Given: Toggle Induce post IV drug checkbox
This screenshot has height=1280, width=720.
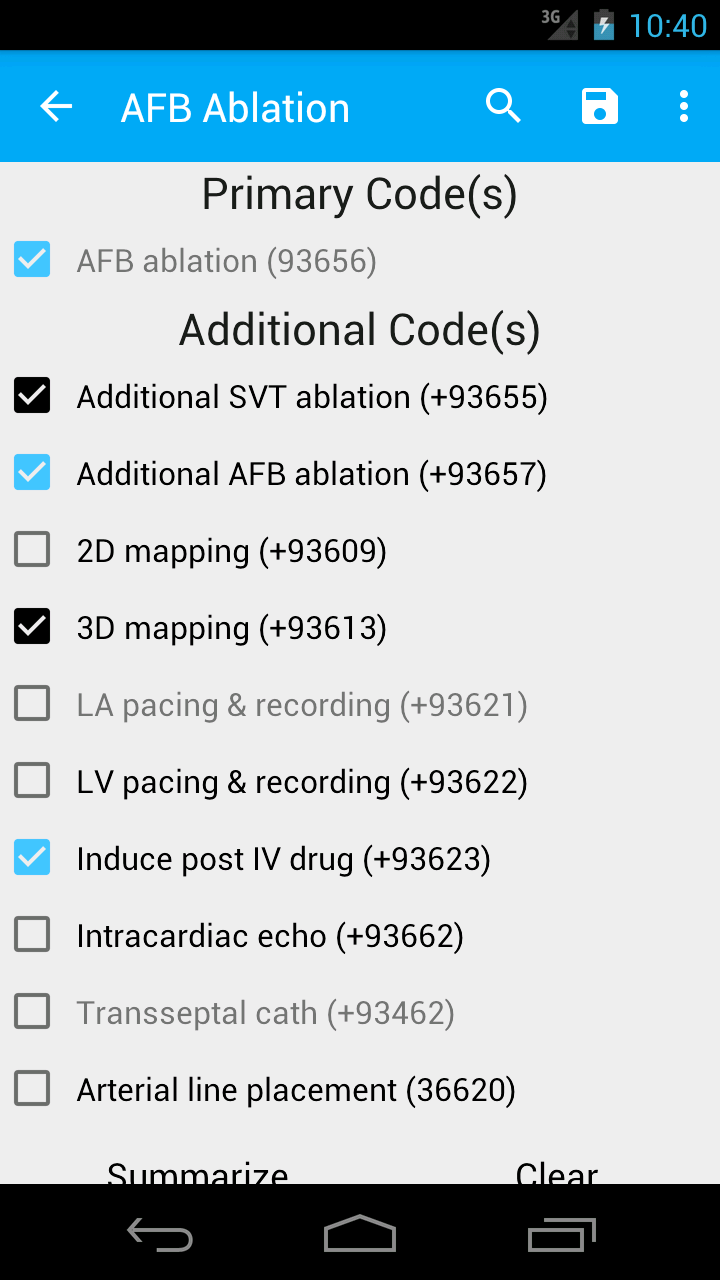Looking at the screenshot, I should [32, 858].
